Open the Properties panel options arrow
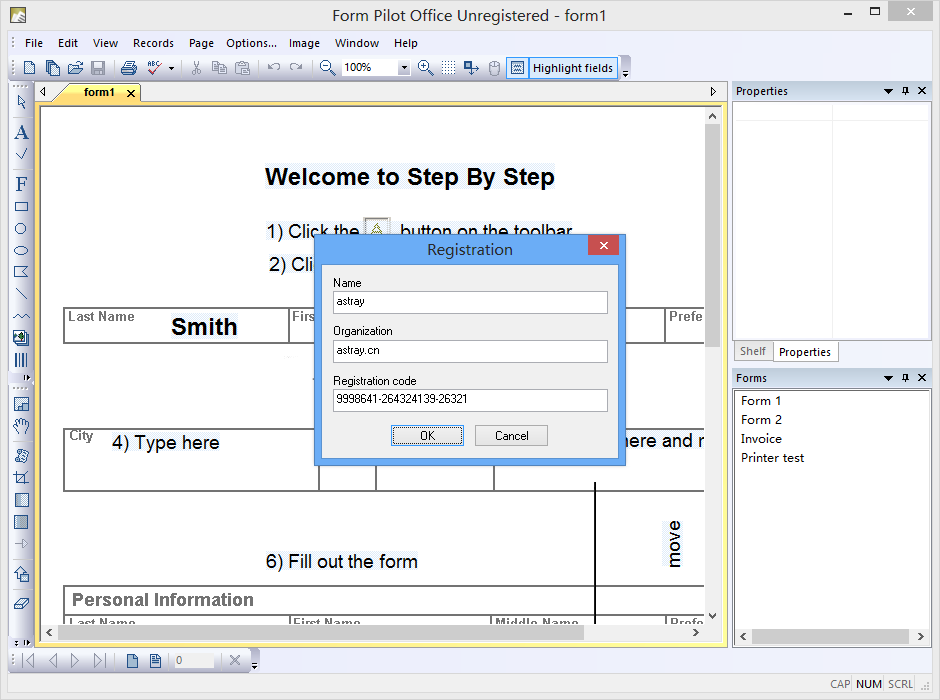The height and width of the screenshot is (700, 940). coord(888,91)
